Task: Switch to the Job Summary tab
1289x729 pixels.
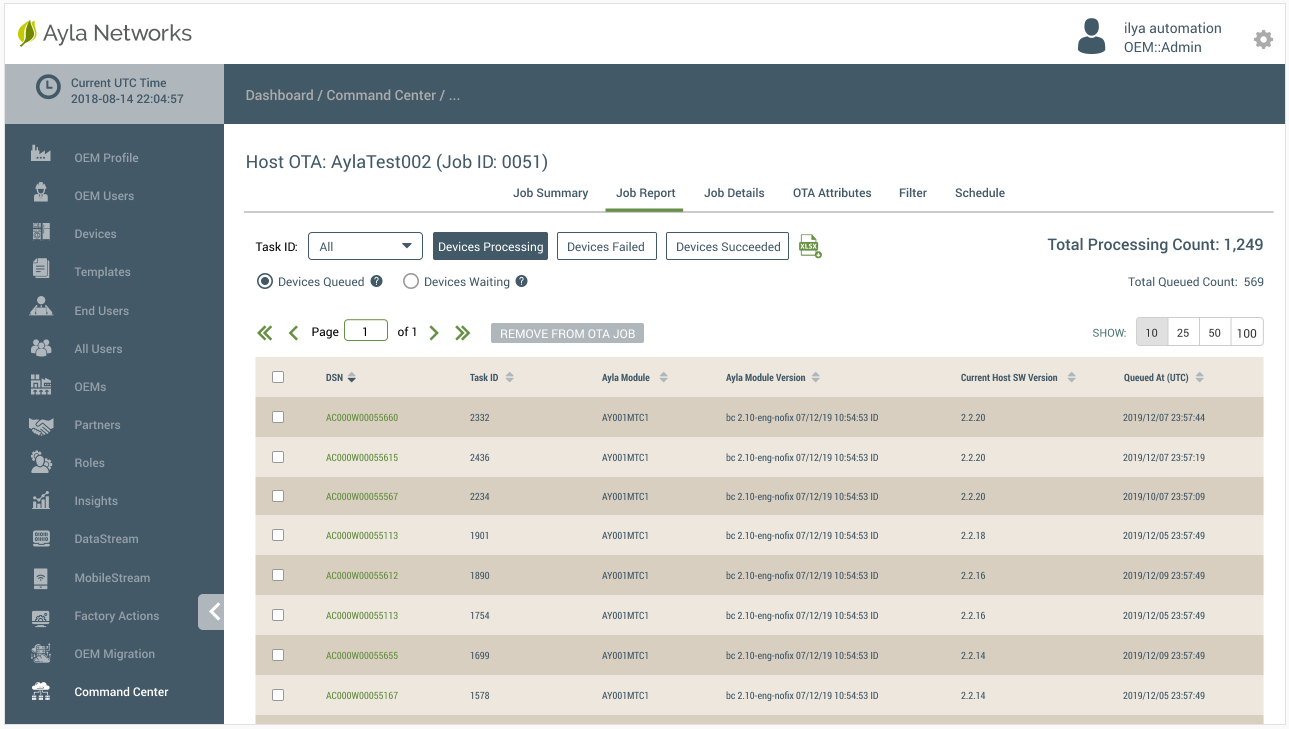Action: [550, 193]
